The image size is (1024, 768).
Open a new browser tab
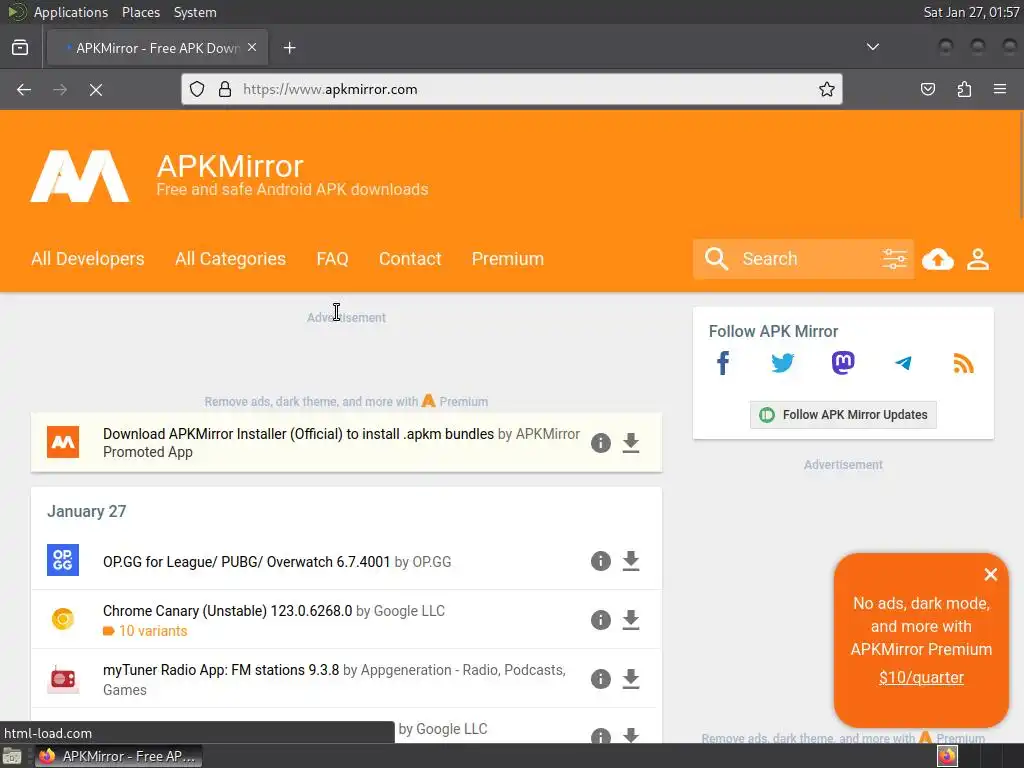[x=289, y=48]
